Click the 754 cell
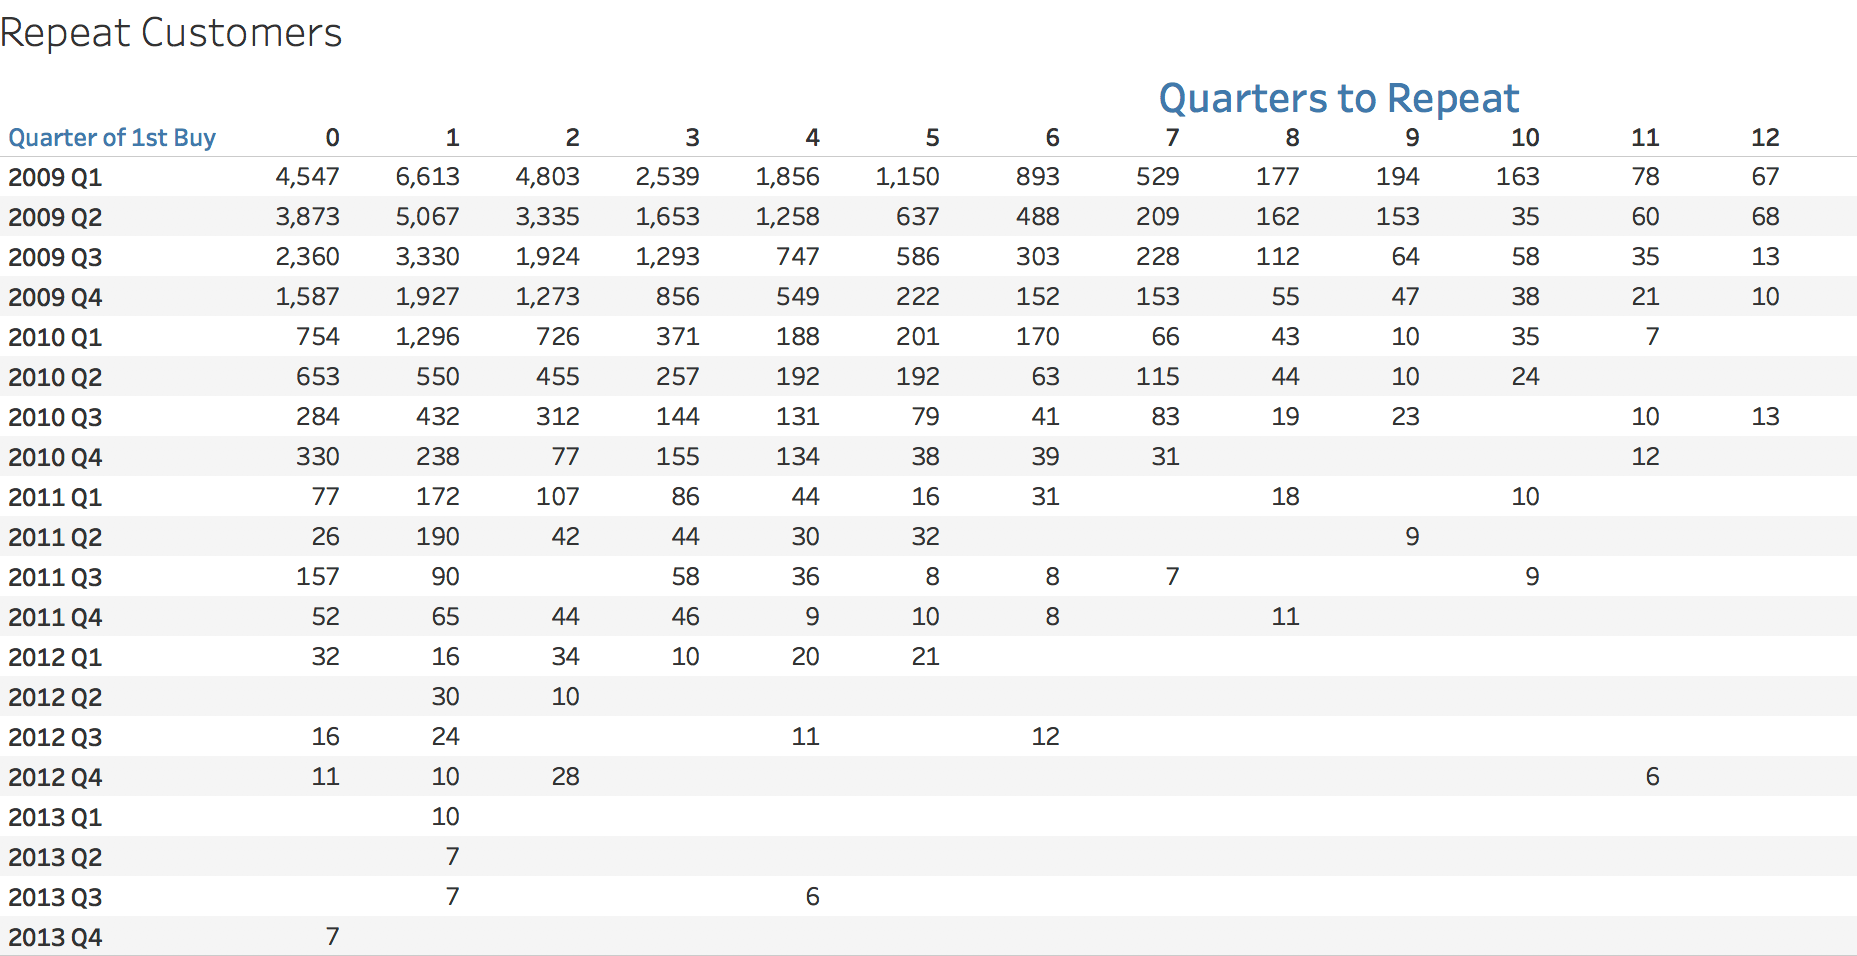 coord(318,337)
